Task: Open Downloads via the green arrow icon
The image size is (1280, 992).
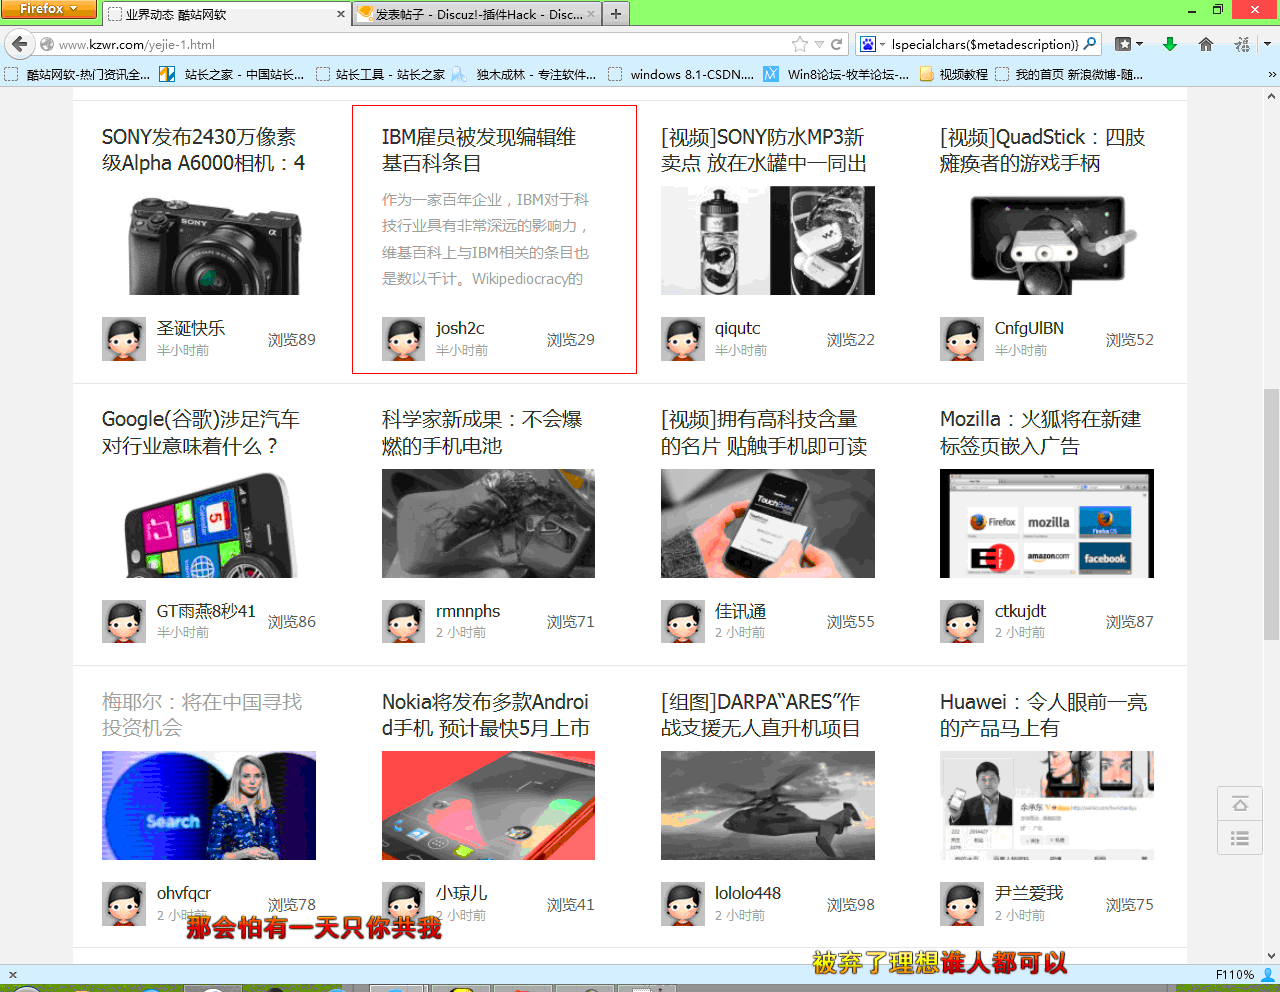Action: 1170,44
